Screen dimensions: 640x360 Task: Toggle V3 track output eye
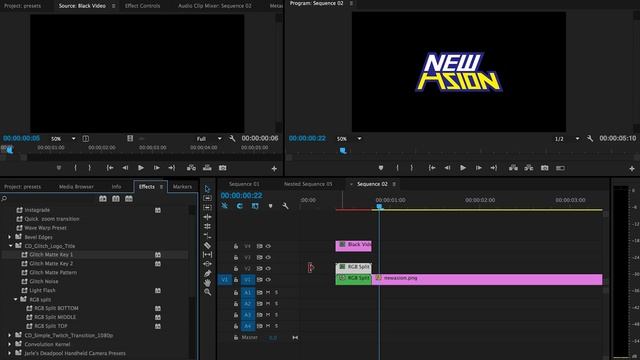pos(268,258)
